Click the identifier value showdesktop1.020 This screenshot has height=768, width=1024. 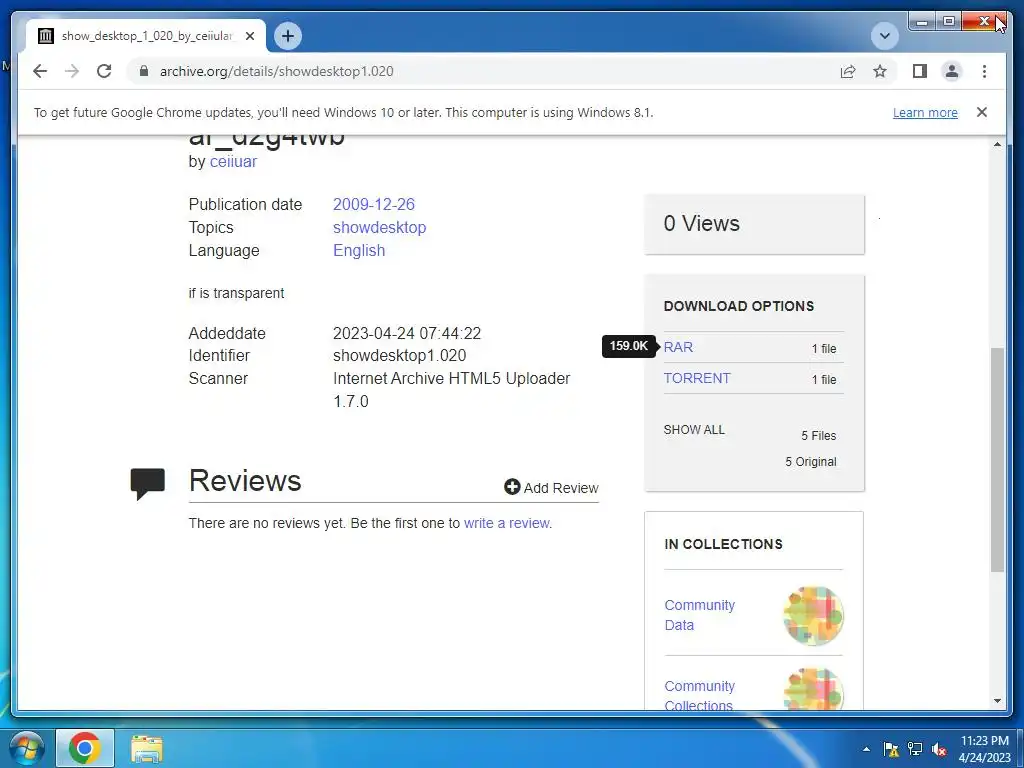click(x=400, y=356)
